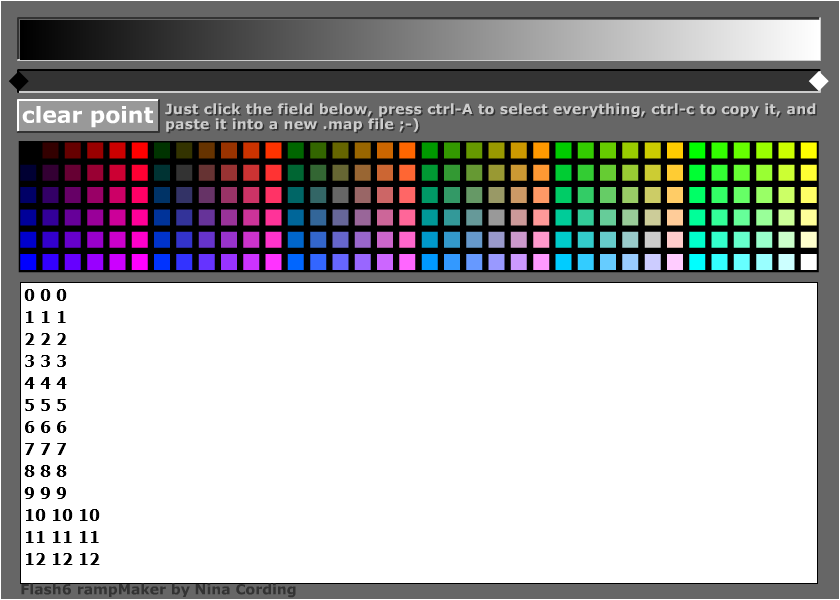Pick the pure blue color swatch
Image resolution: width=840 pixels, height=600 pixels.
click(x=29, y=262)
